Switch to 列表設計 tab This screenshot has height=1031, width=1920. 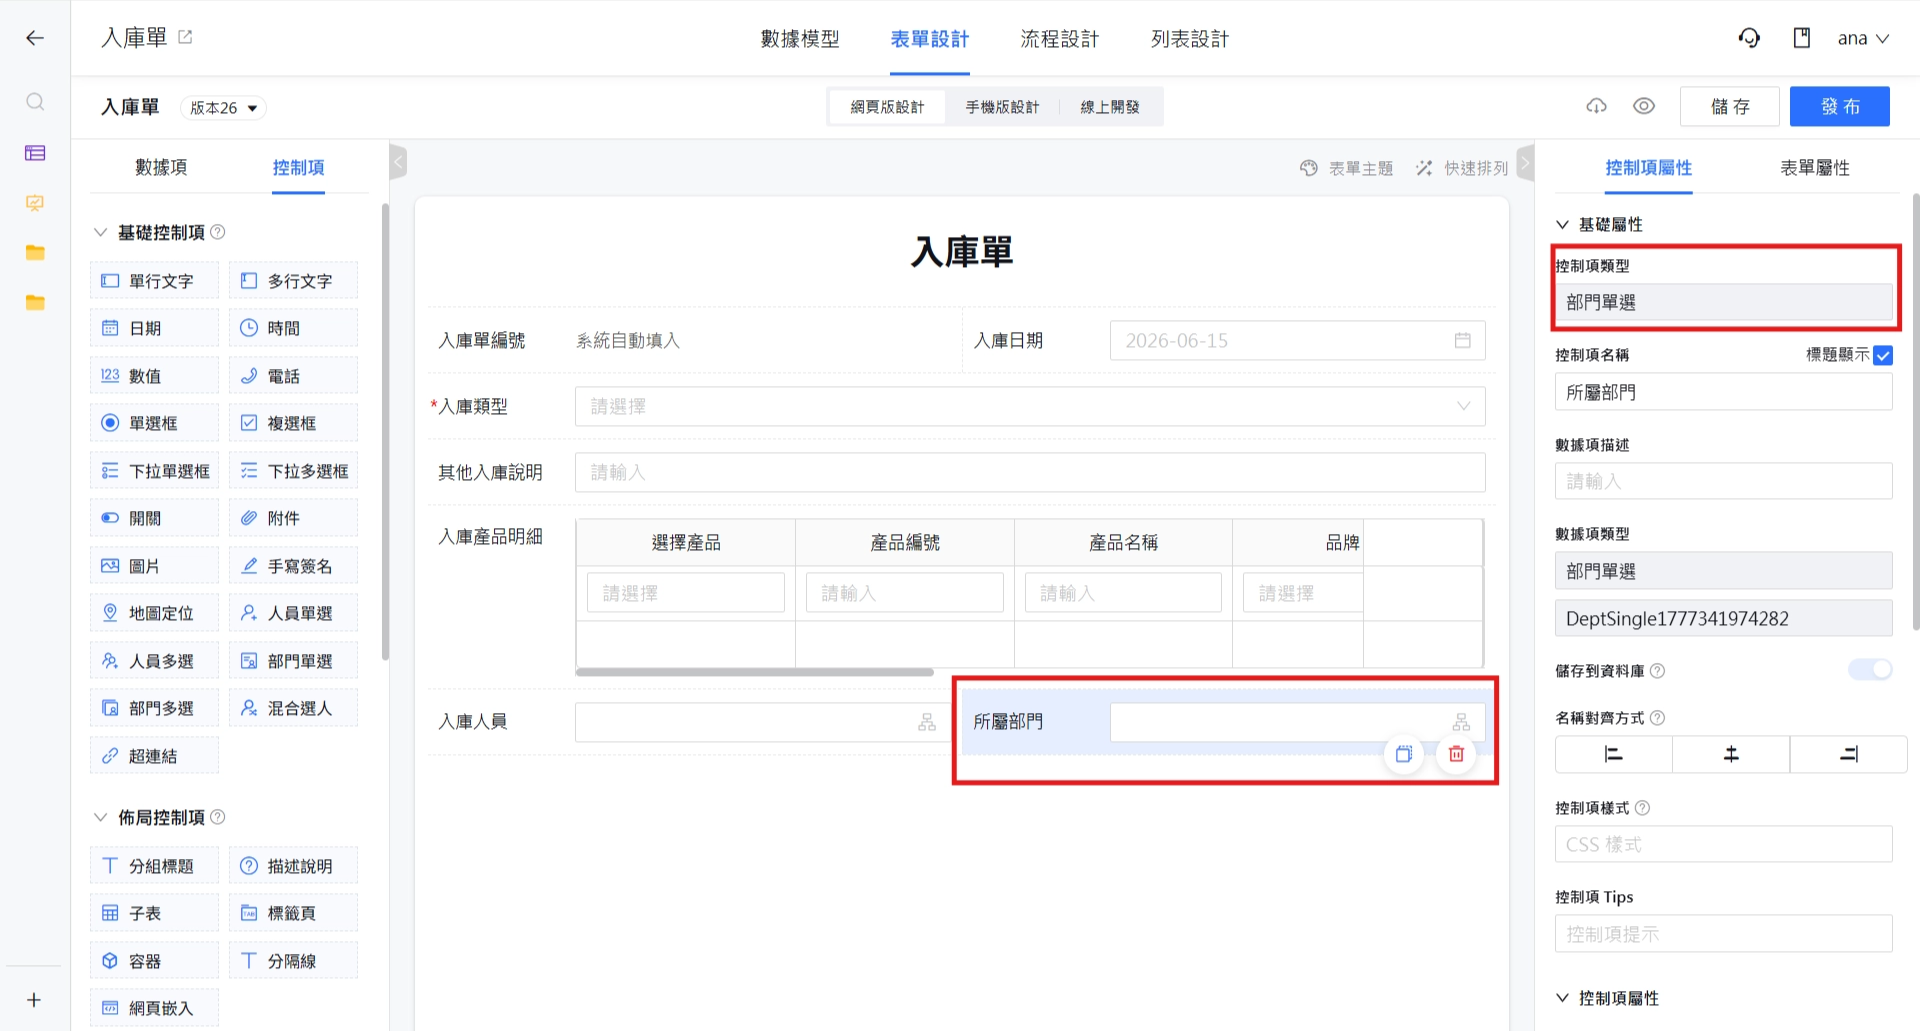pyautogui.click(x=1190, y=39)
